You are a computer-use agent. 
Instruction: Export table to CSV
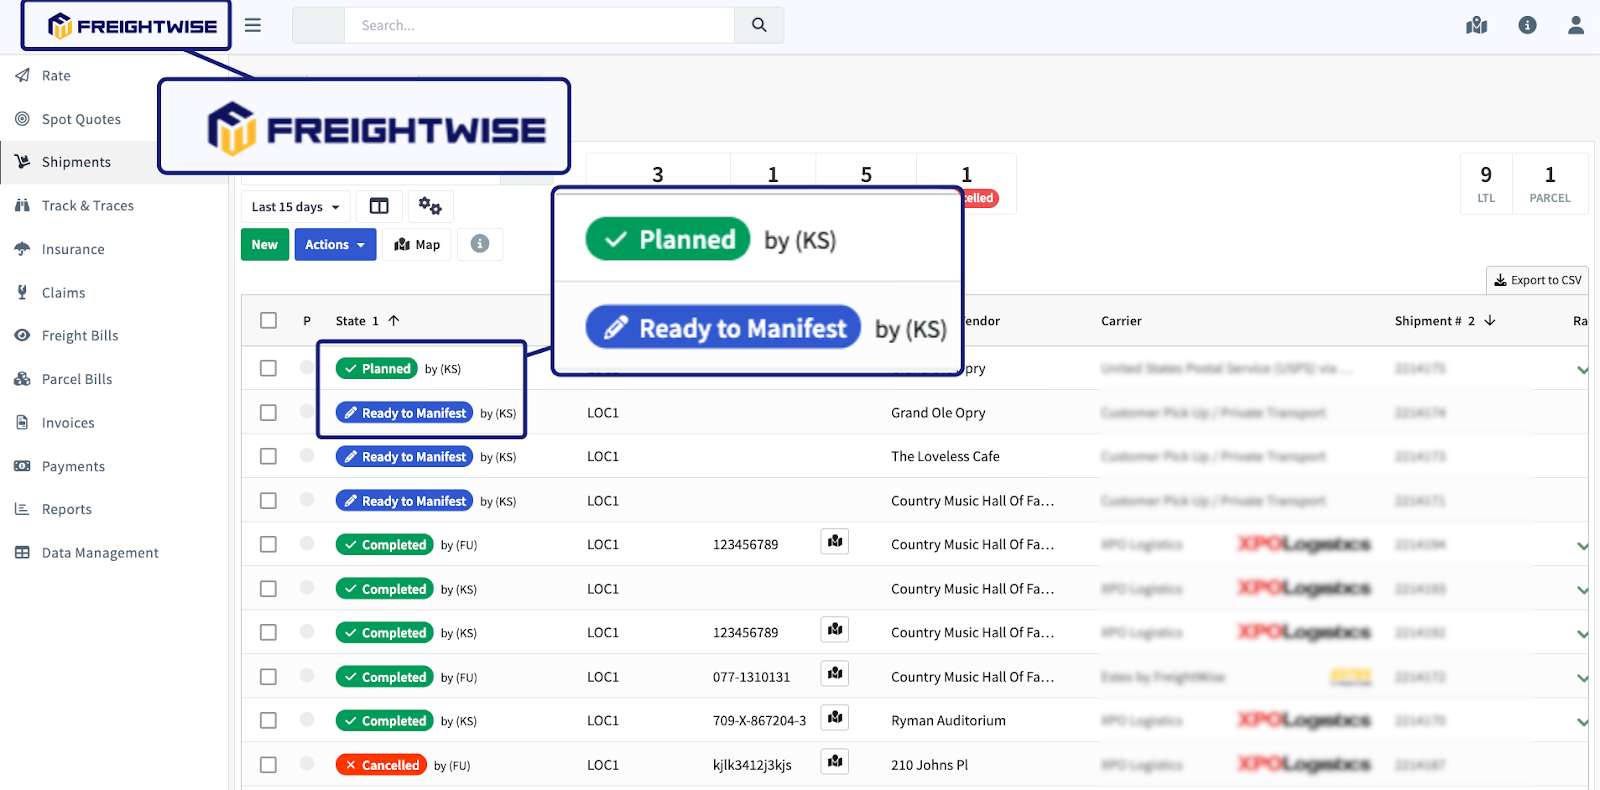click(1537, 280)
